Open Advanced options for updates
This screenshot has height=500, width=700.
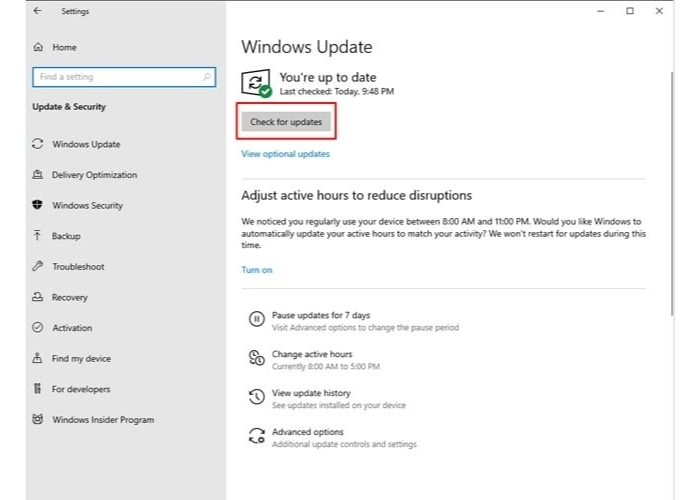[308, 432]
